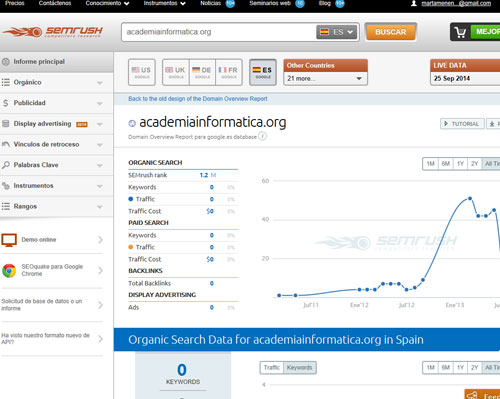Click the Display advertising icon
500x399 pixels.
click(x=6, y=124)
